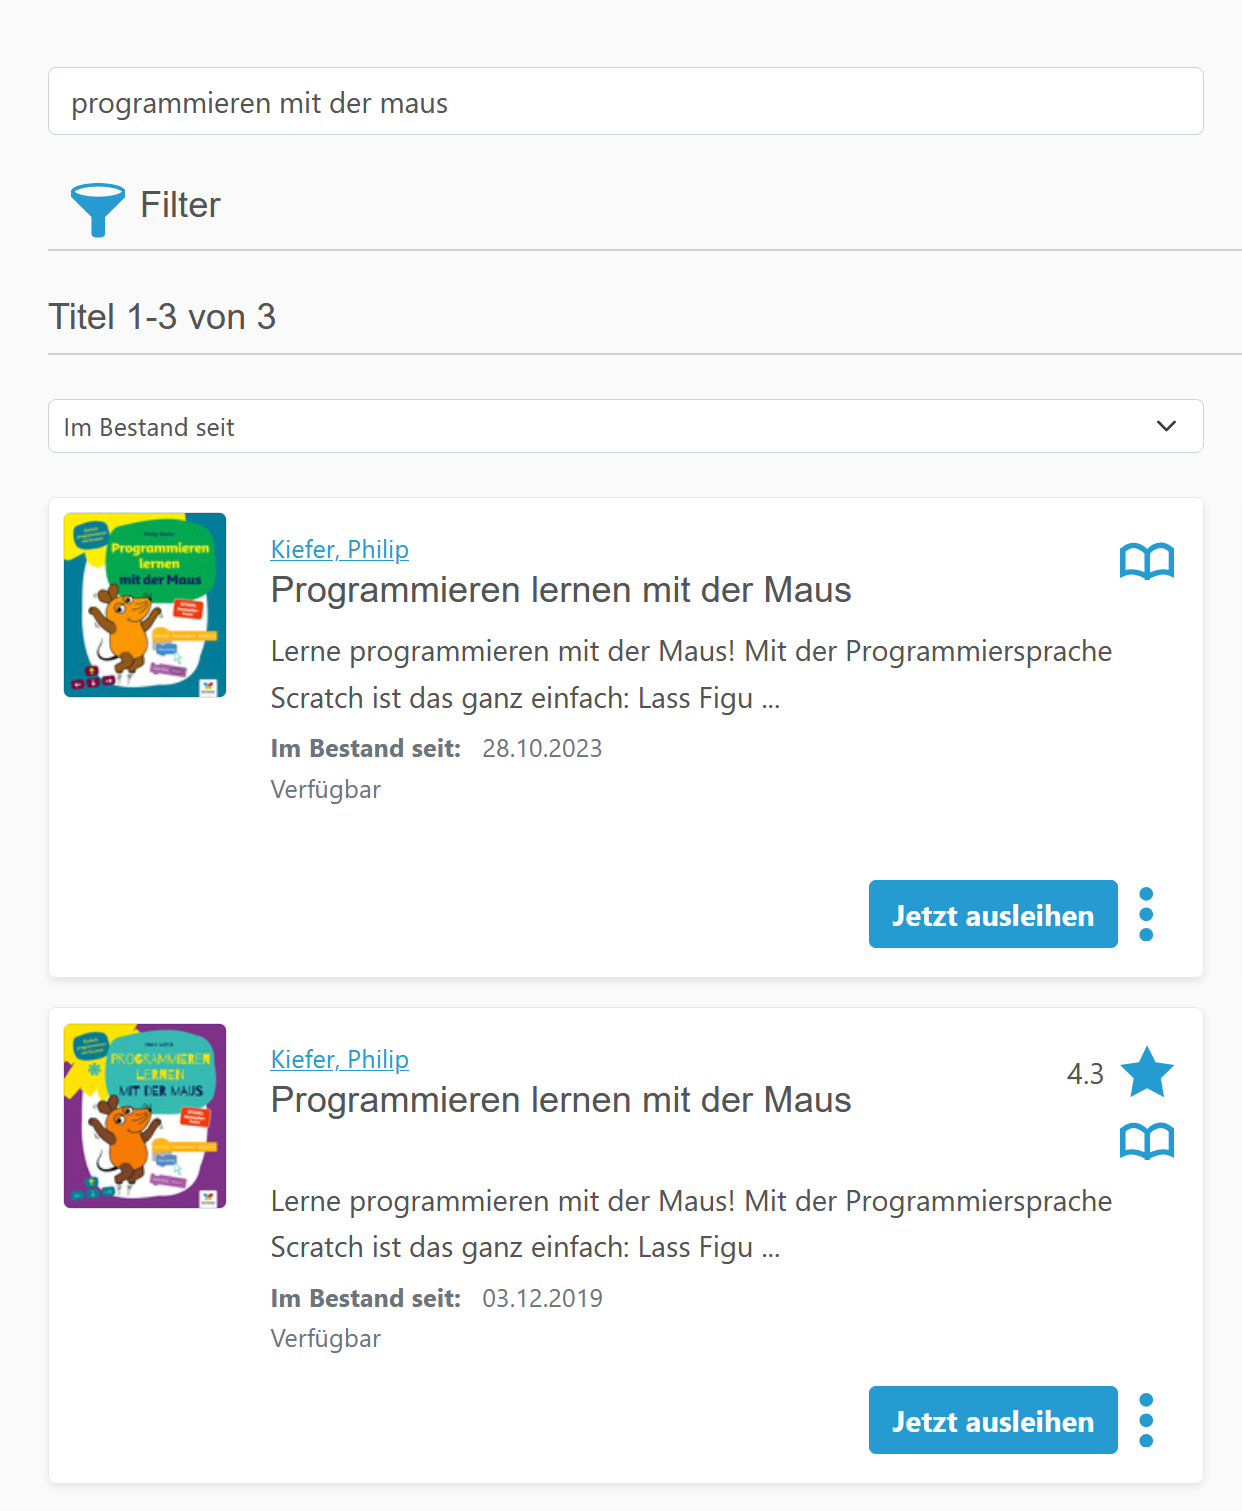Click the green-teal book cover thumbnail
This screenshot has width=1242, height=1511.
click(145, 605)
